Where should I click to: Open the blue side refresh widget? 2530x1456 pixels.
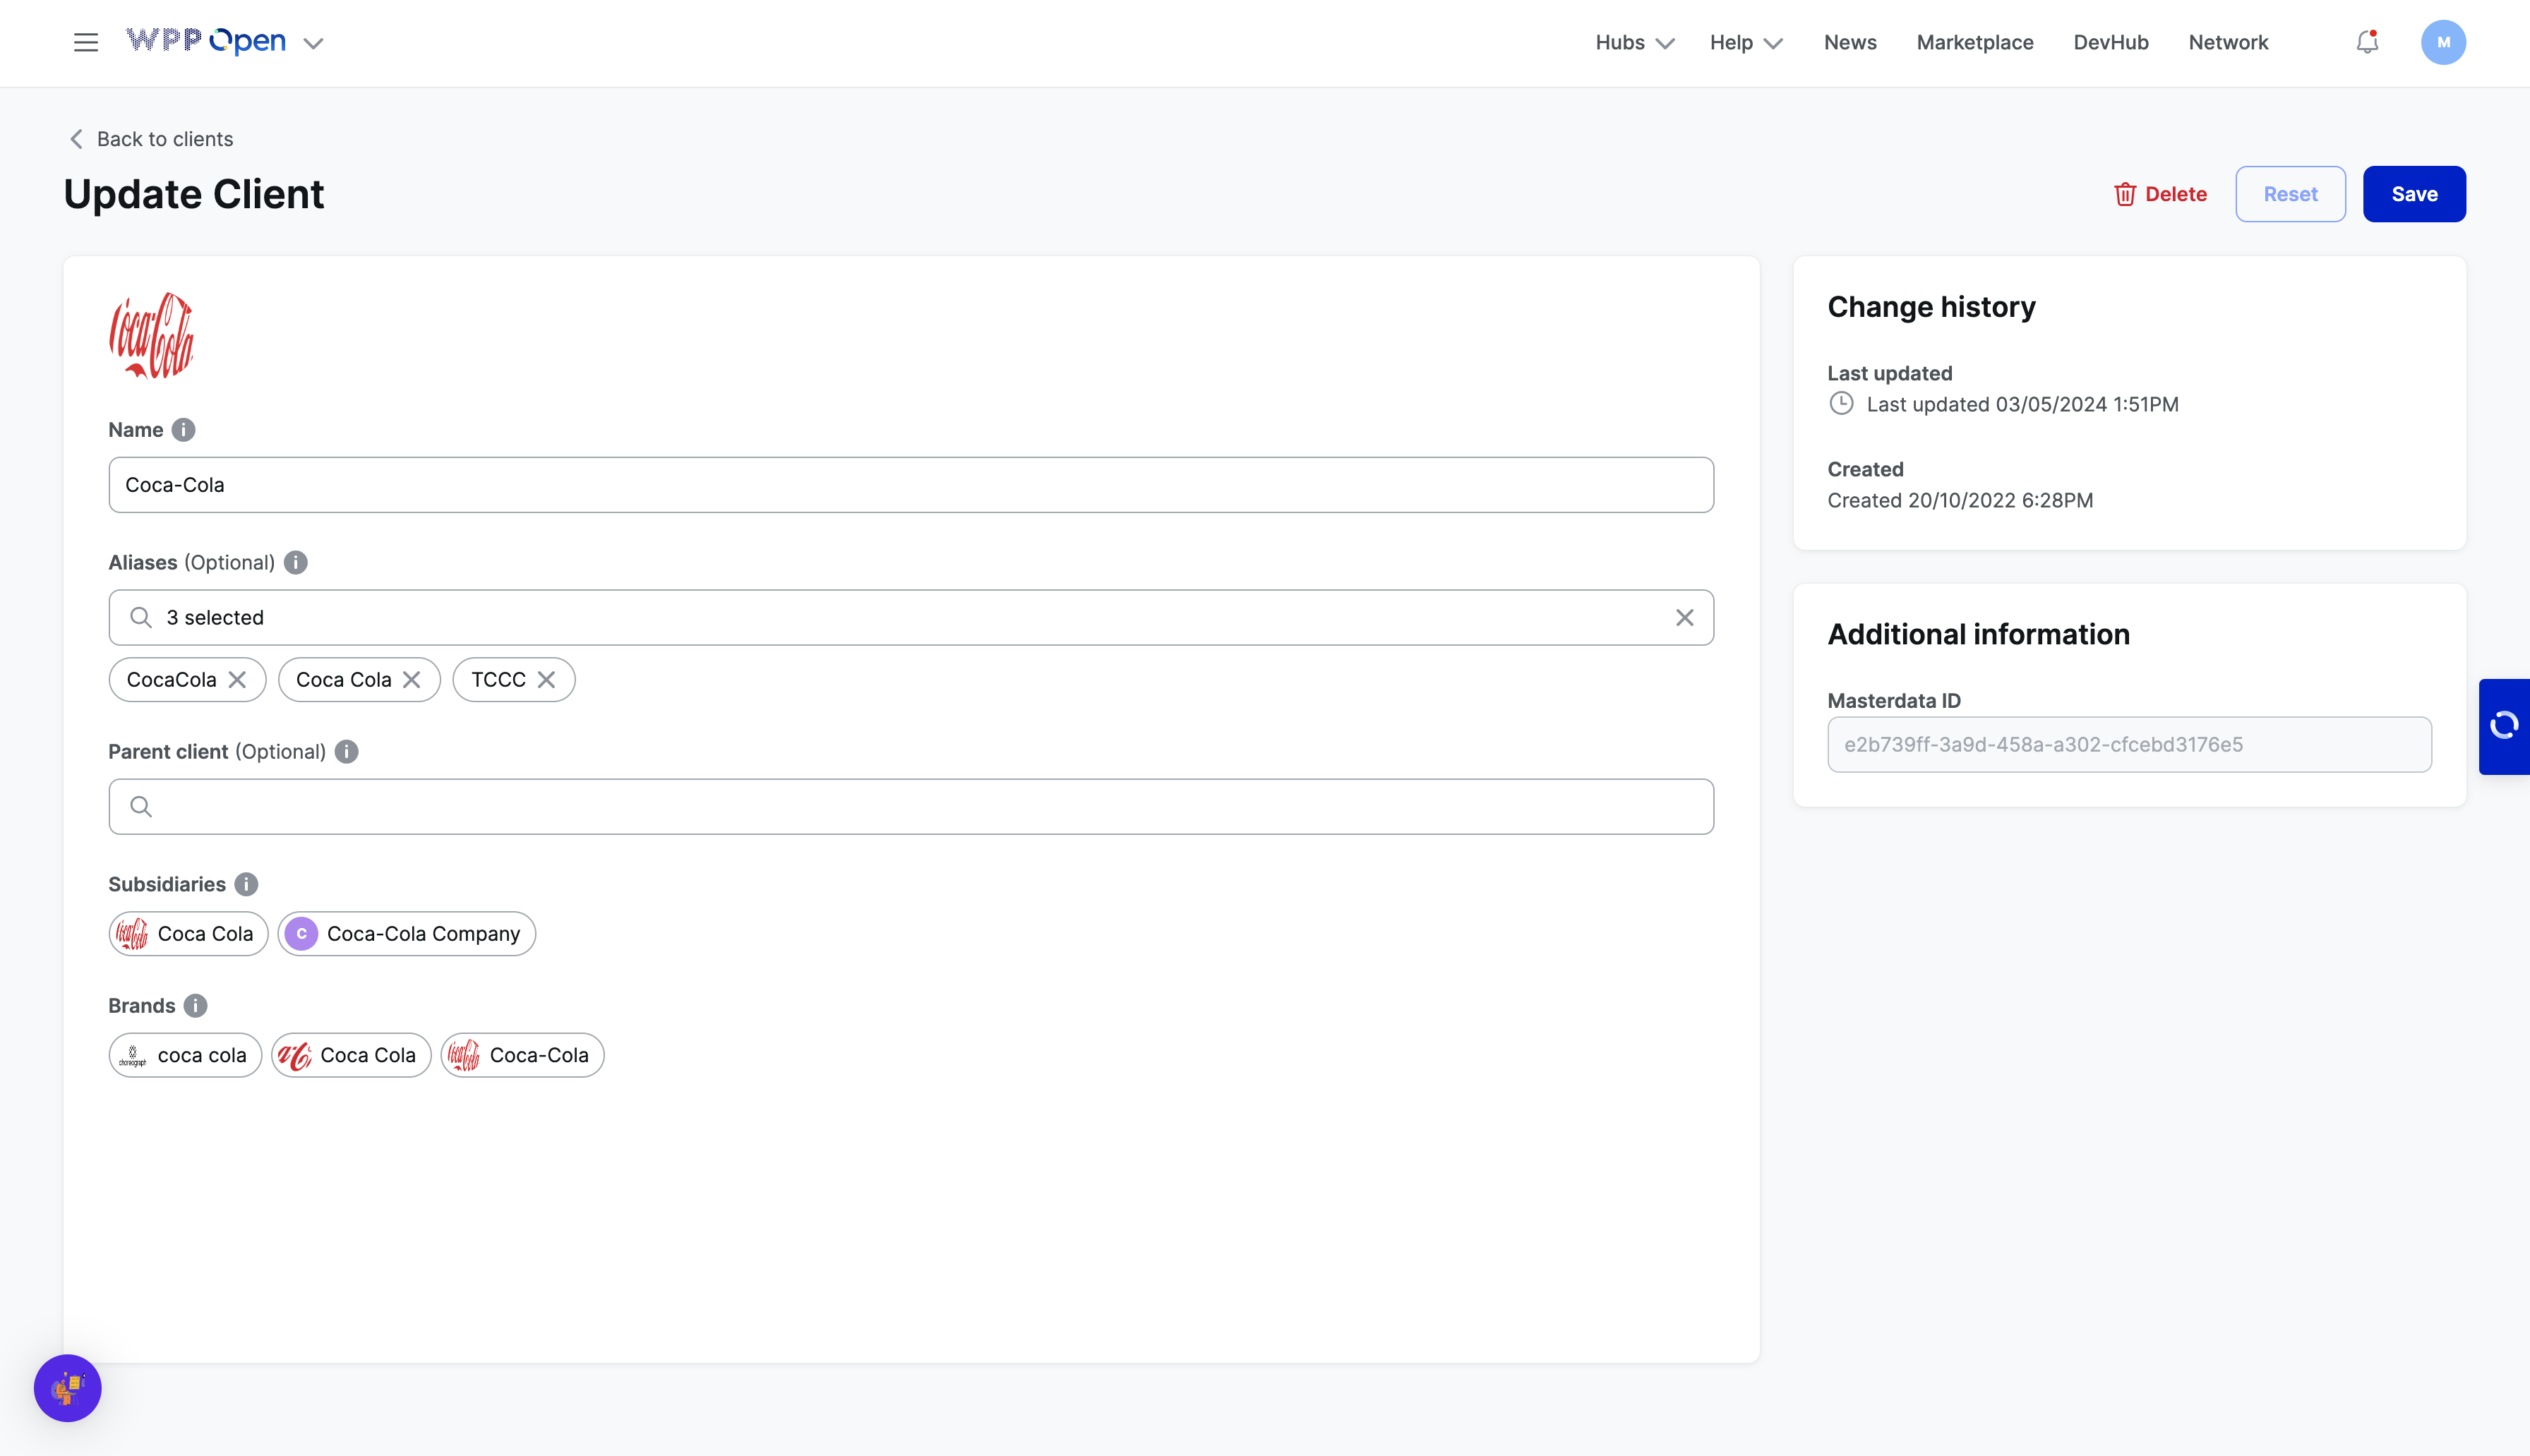pyautogui.click(x=2503, y=726)
